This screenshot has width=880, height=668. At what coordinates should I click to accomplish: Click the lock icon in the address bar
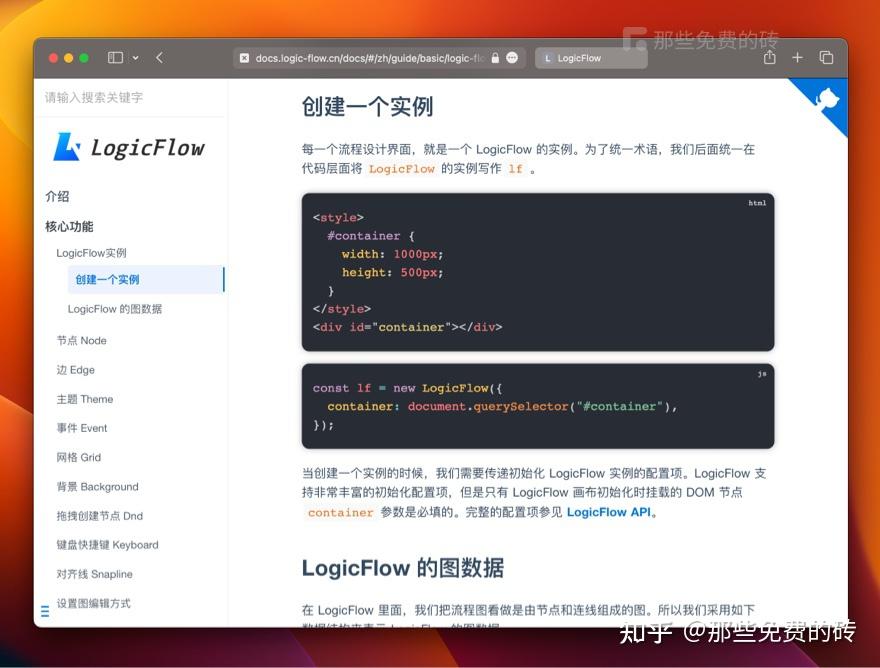coord(495,58)
